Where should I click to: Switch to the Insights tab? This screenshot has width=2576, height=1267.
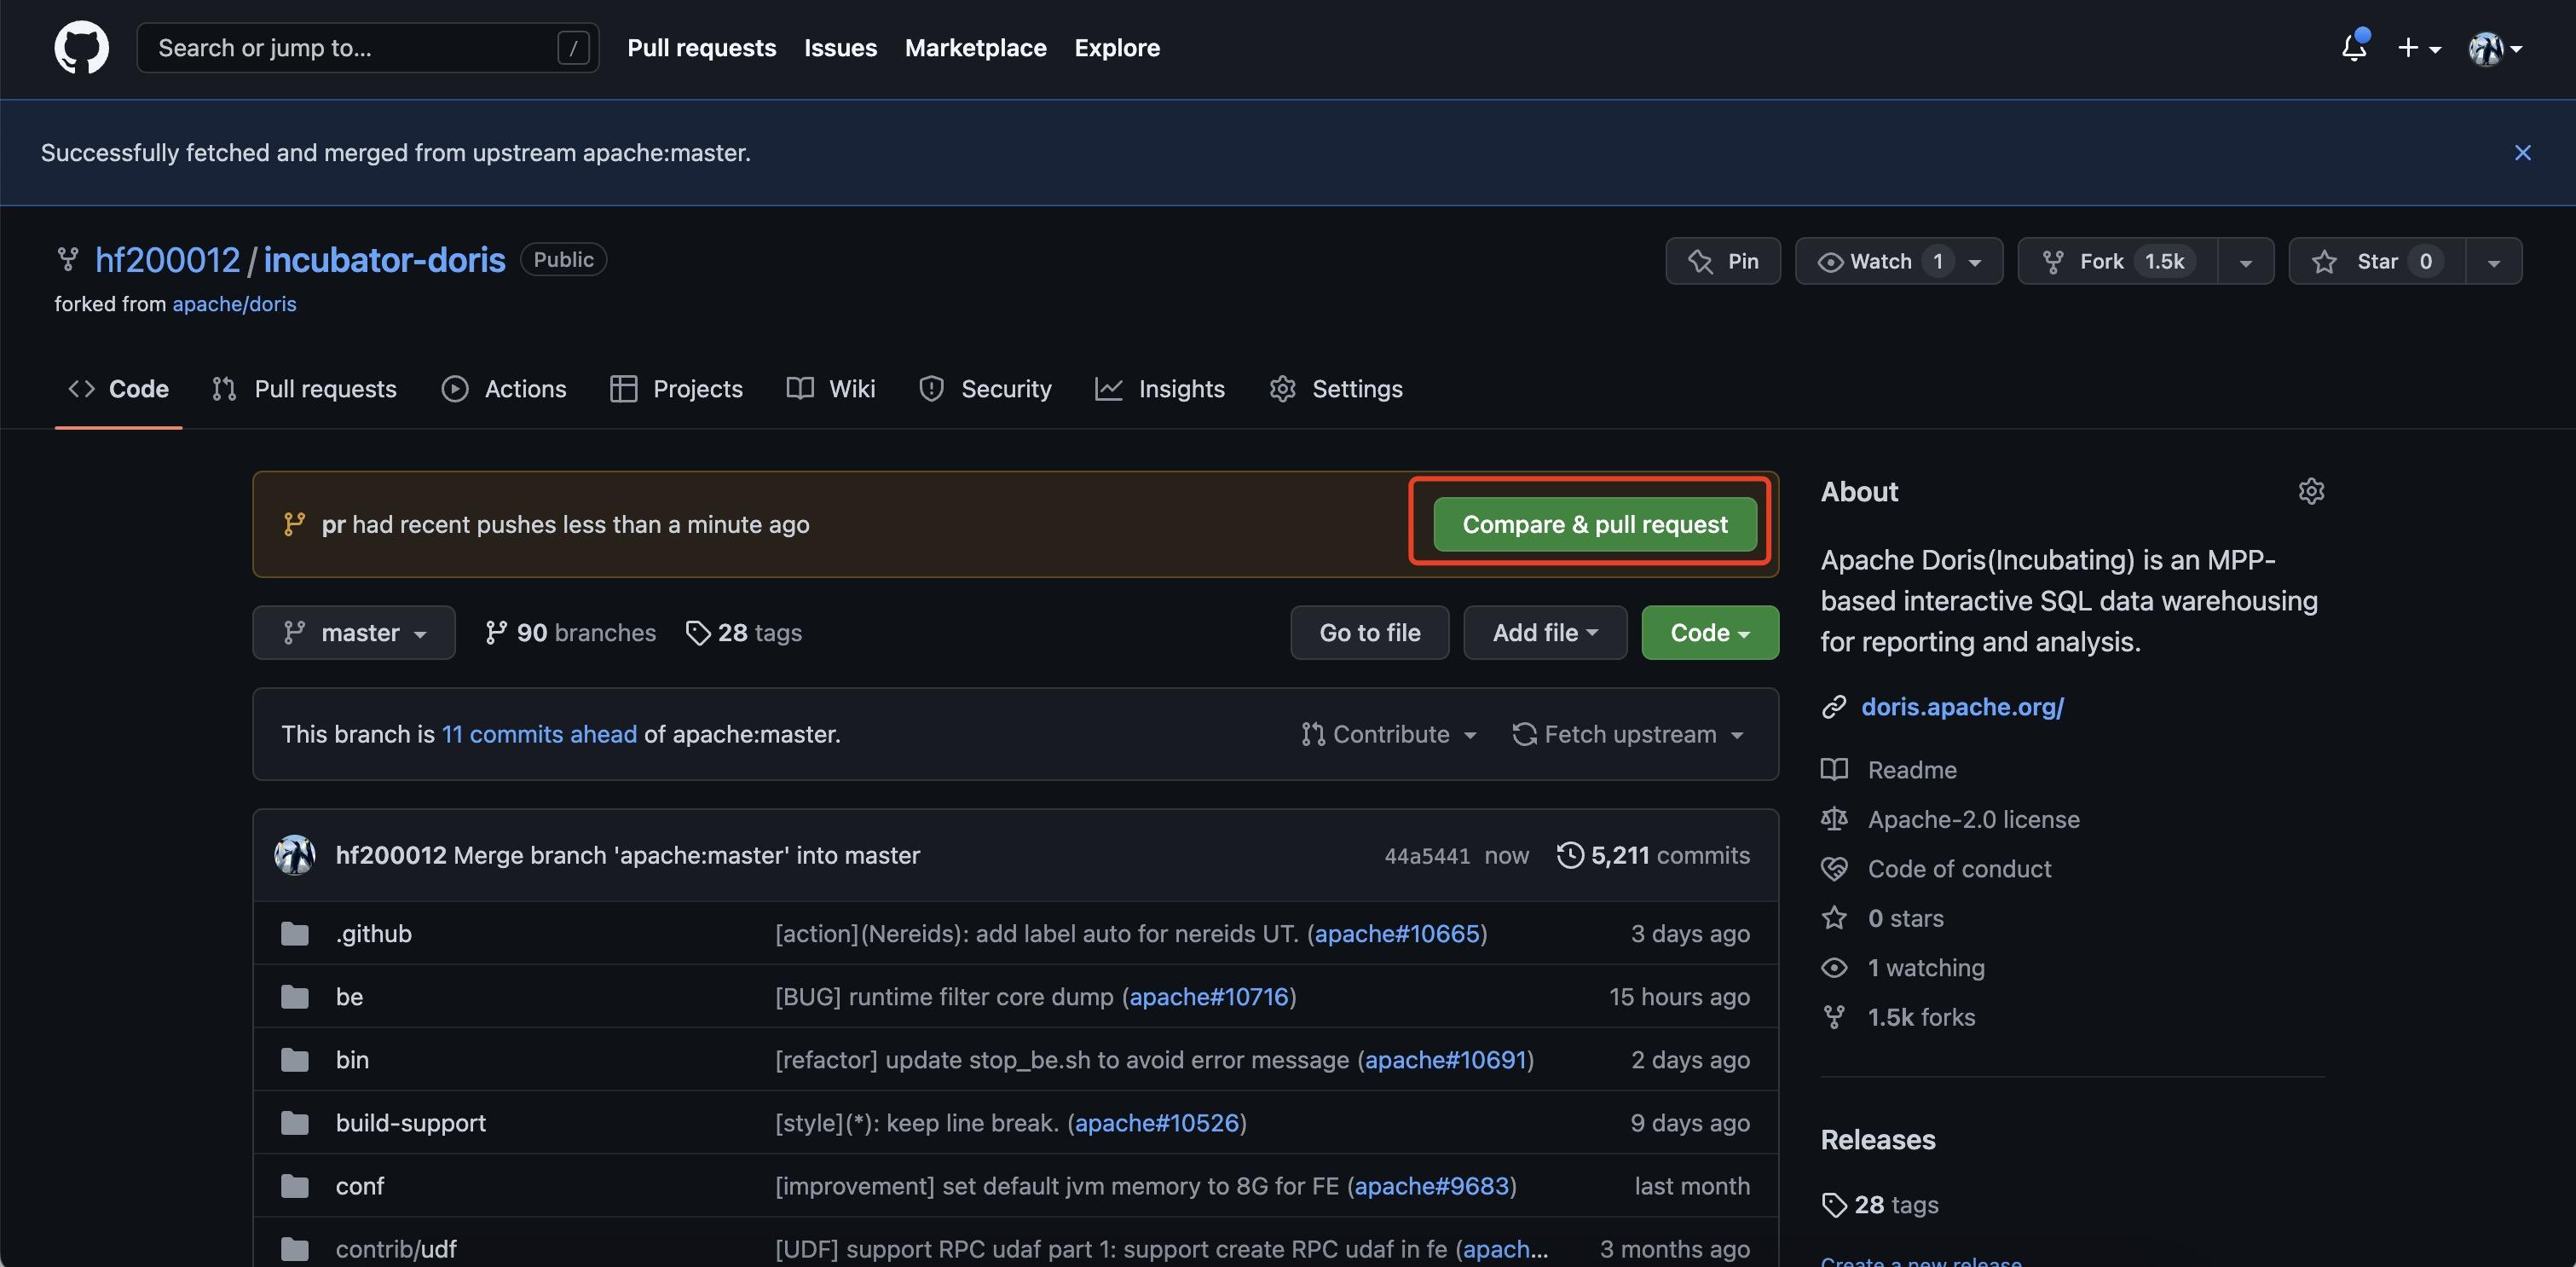(1160, 389)
